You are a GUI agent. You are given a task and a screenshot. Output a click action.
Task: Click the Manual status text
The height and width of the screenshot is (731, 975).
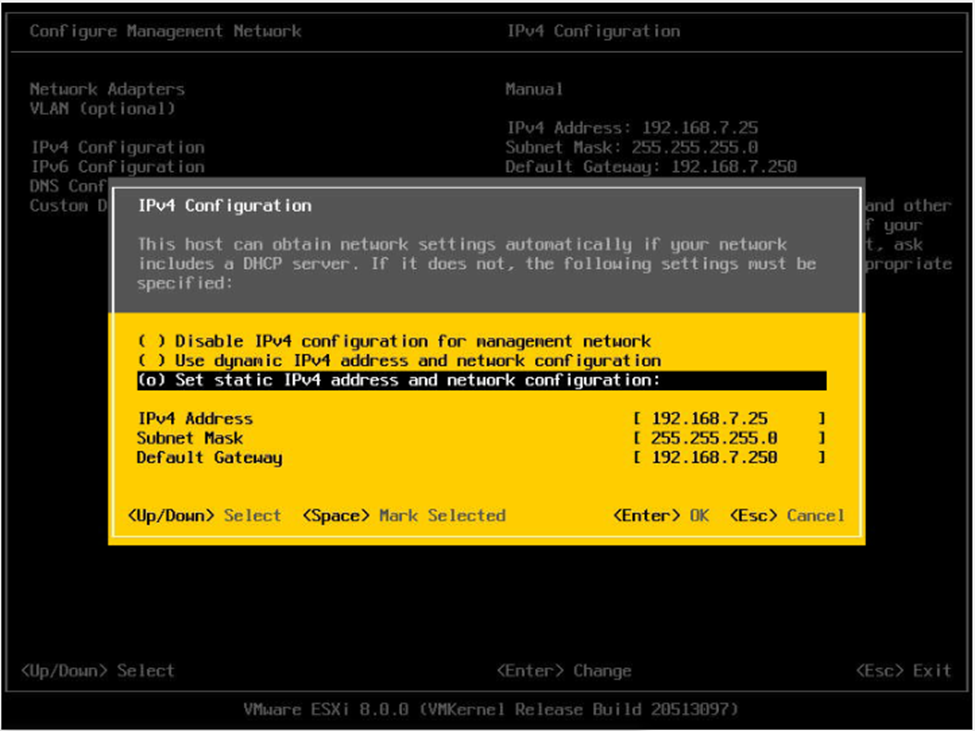(x=535, y=90)
